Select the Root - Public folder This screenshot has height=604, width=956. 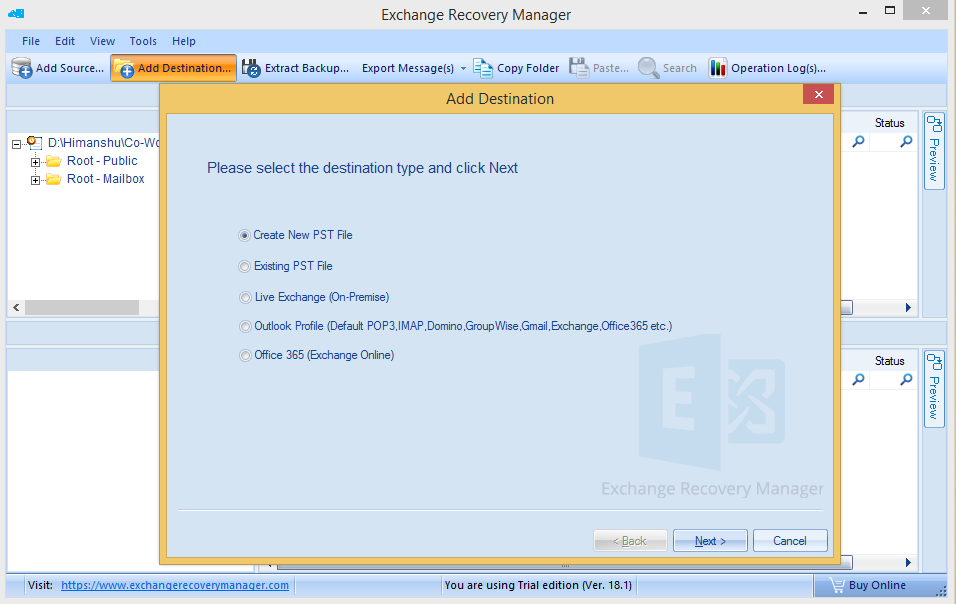click(x=102, y=161)
